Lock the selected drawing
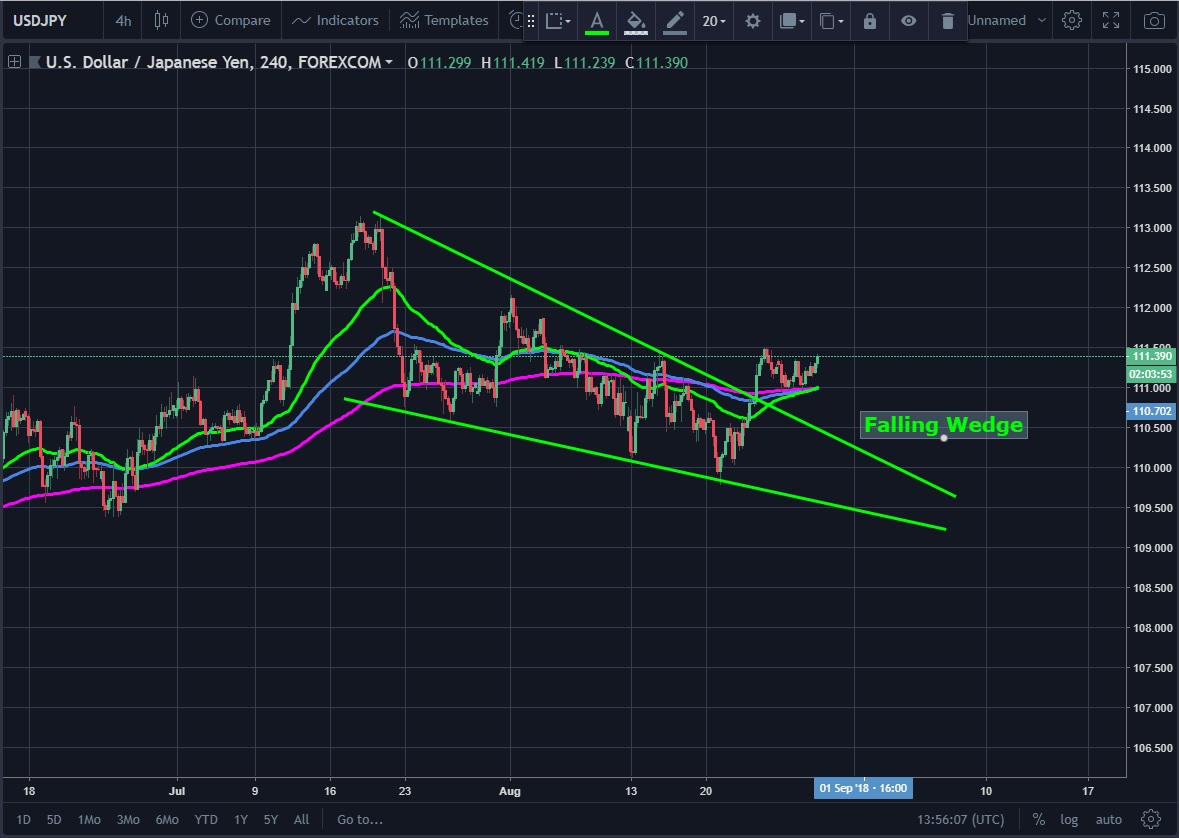This screenshot has width=1179, height=838. tap(870, 21)
